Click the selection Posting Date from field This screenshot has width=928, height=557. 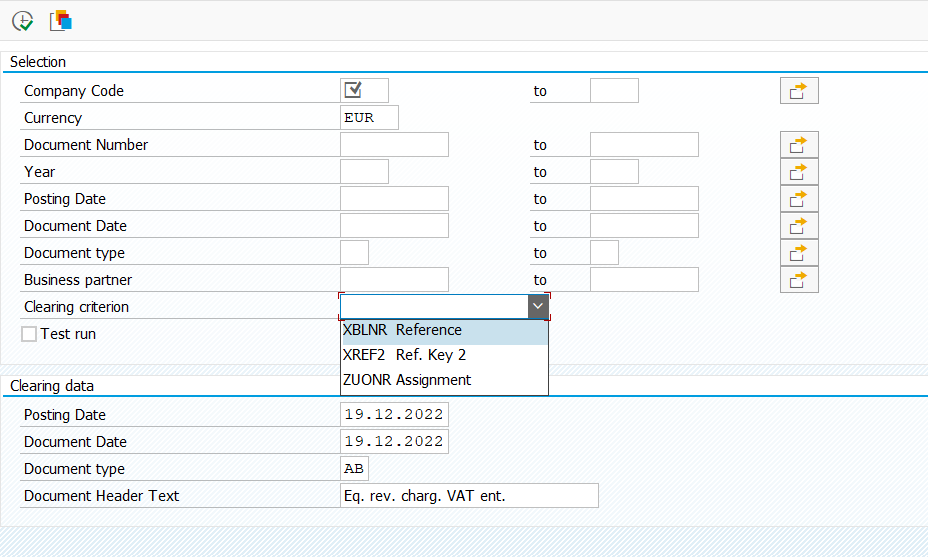(x=394, y=199)
